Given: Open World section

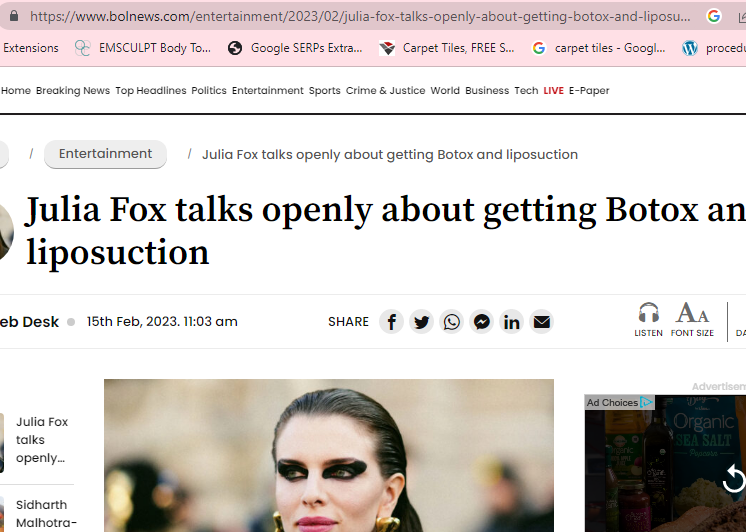Looking at the screenshot, I should pyautogui.click(x=445, y=90).
